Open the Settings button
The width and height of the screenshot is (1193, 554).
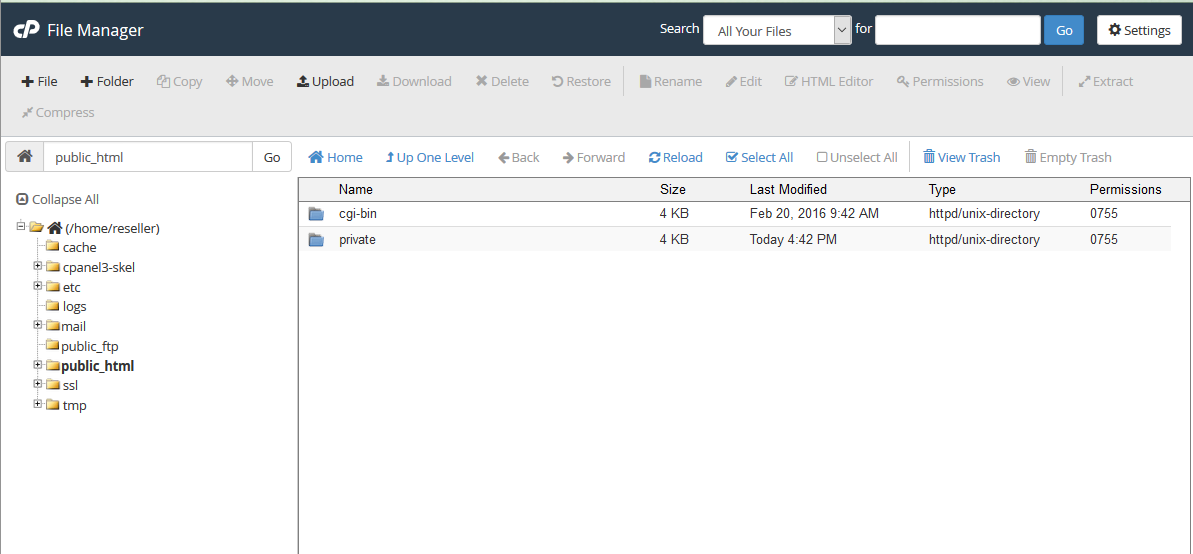coord(1139,30)
